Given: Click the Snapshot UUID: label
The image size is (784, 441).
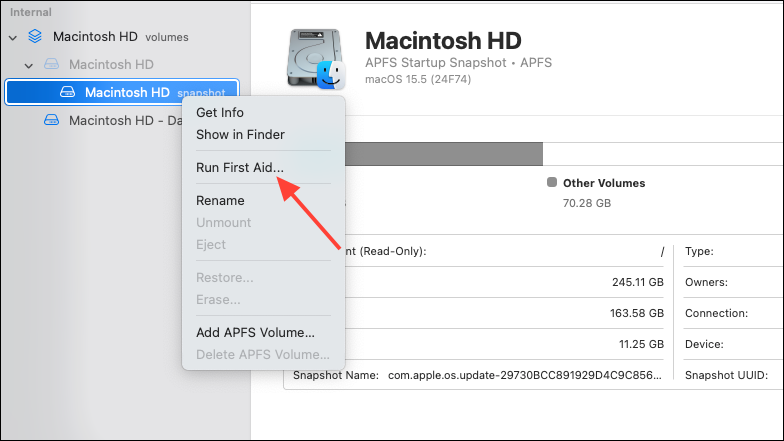Looking at the screenshot, I should click(x=726, y=375).
